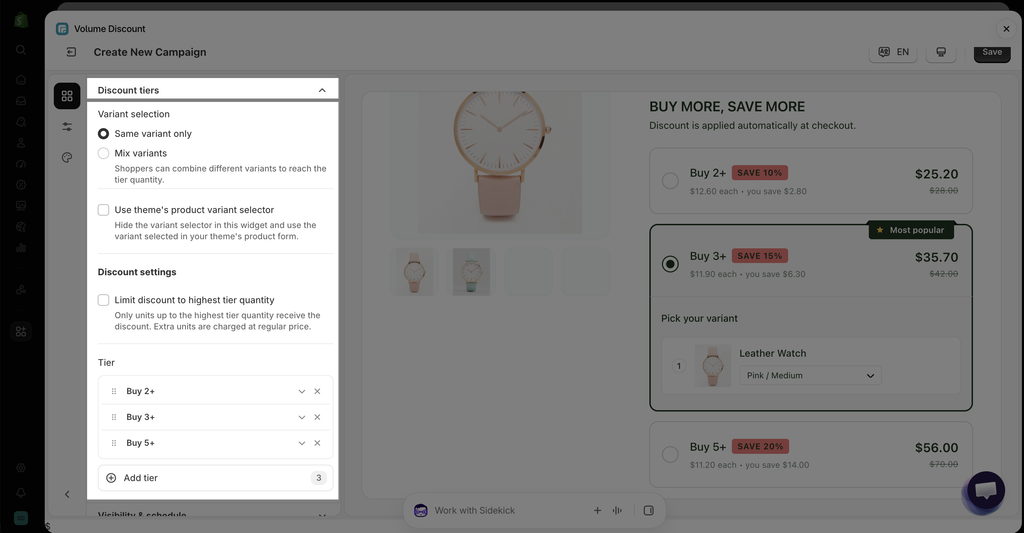Screen dimensions: 1024x533
Task: Select Buy 2+ offer radio
Action: pyautogui.click(x=670, y=181)
